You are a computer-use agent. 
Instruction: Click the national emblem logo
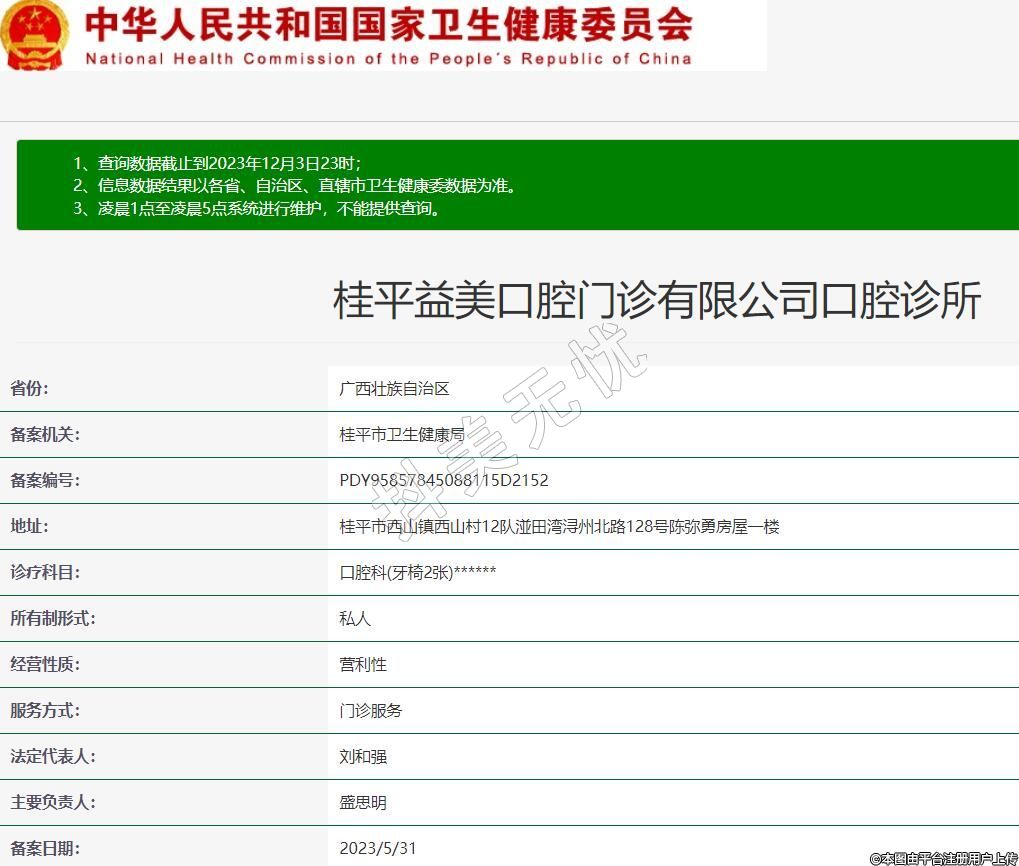[35, 35]
